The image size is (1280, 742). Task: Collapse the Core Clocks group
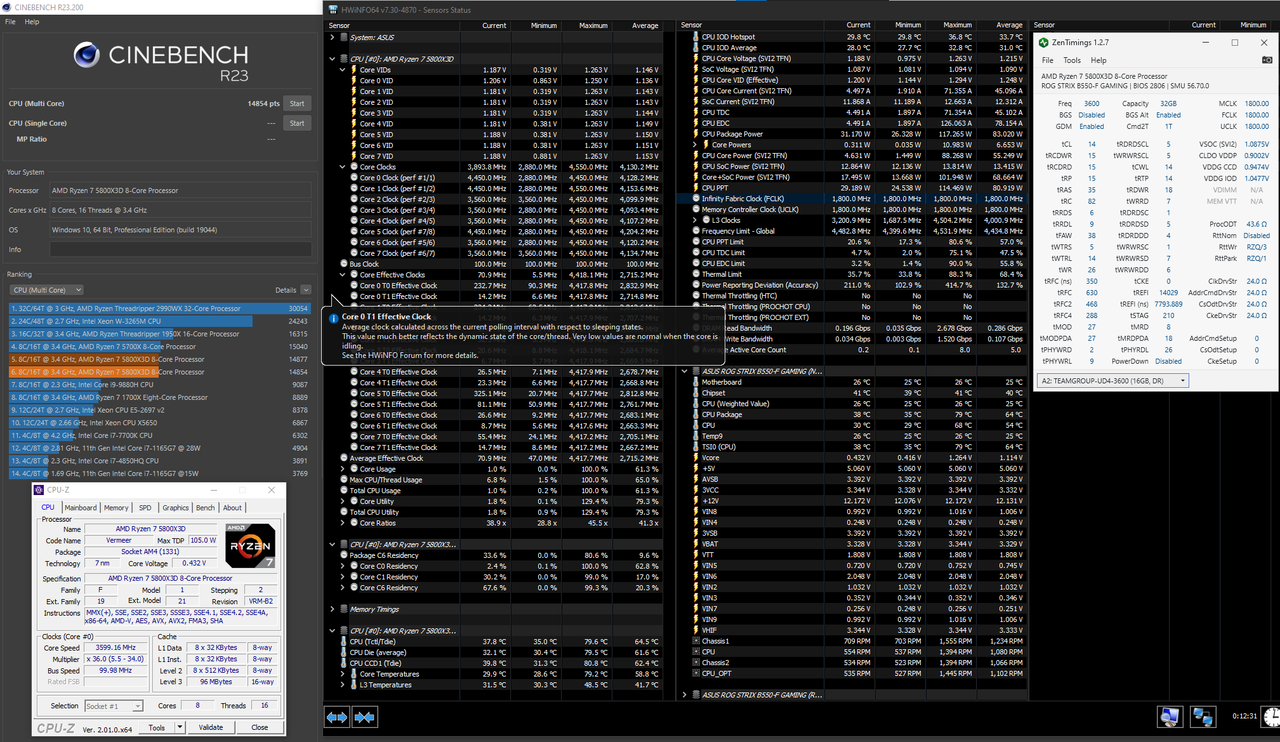[342, 167]
